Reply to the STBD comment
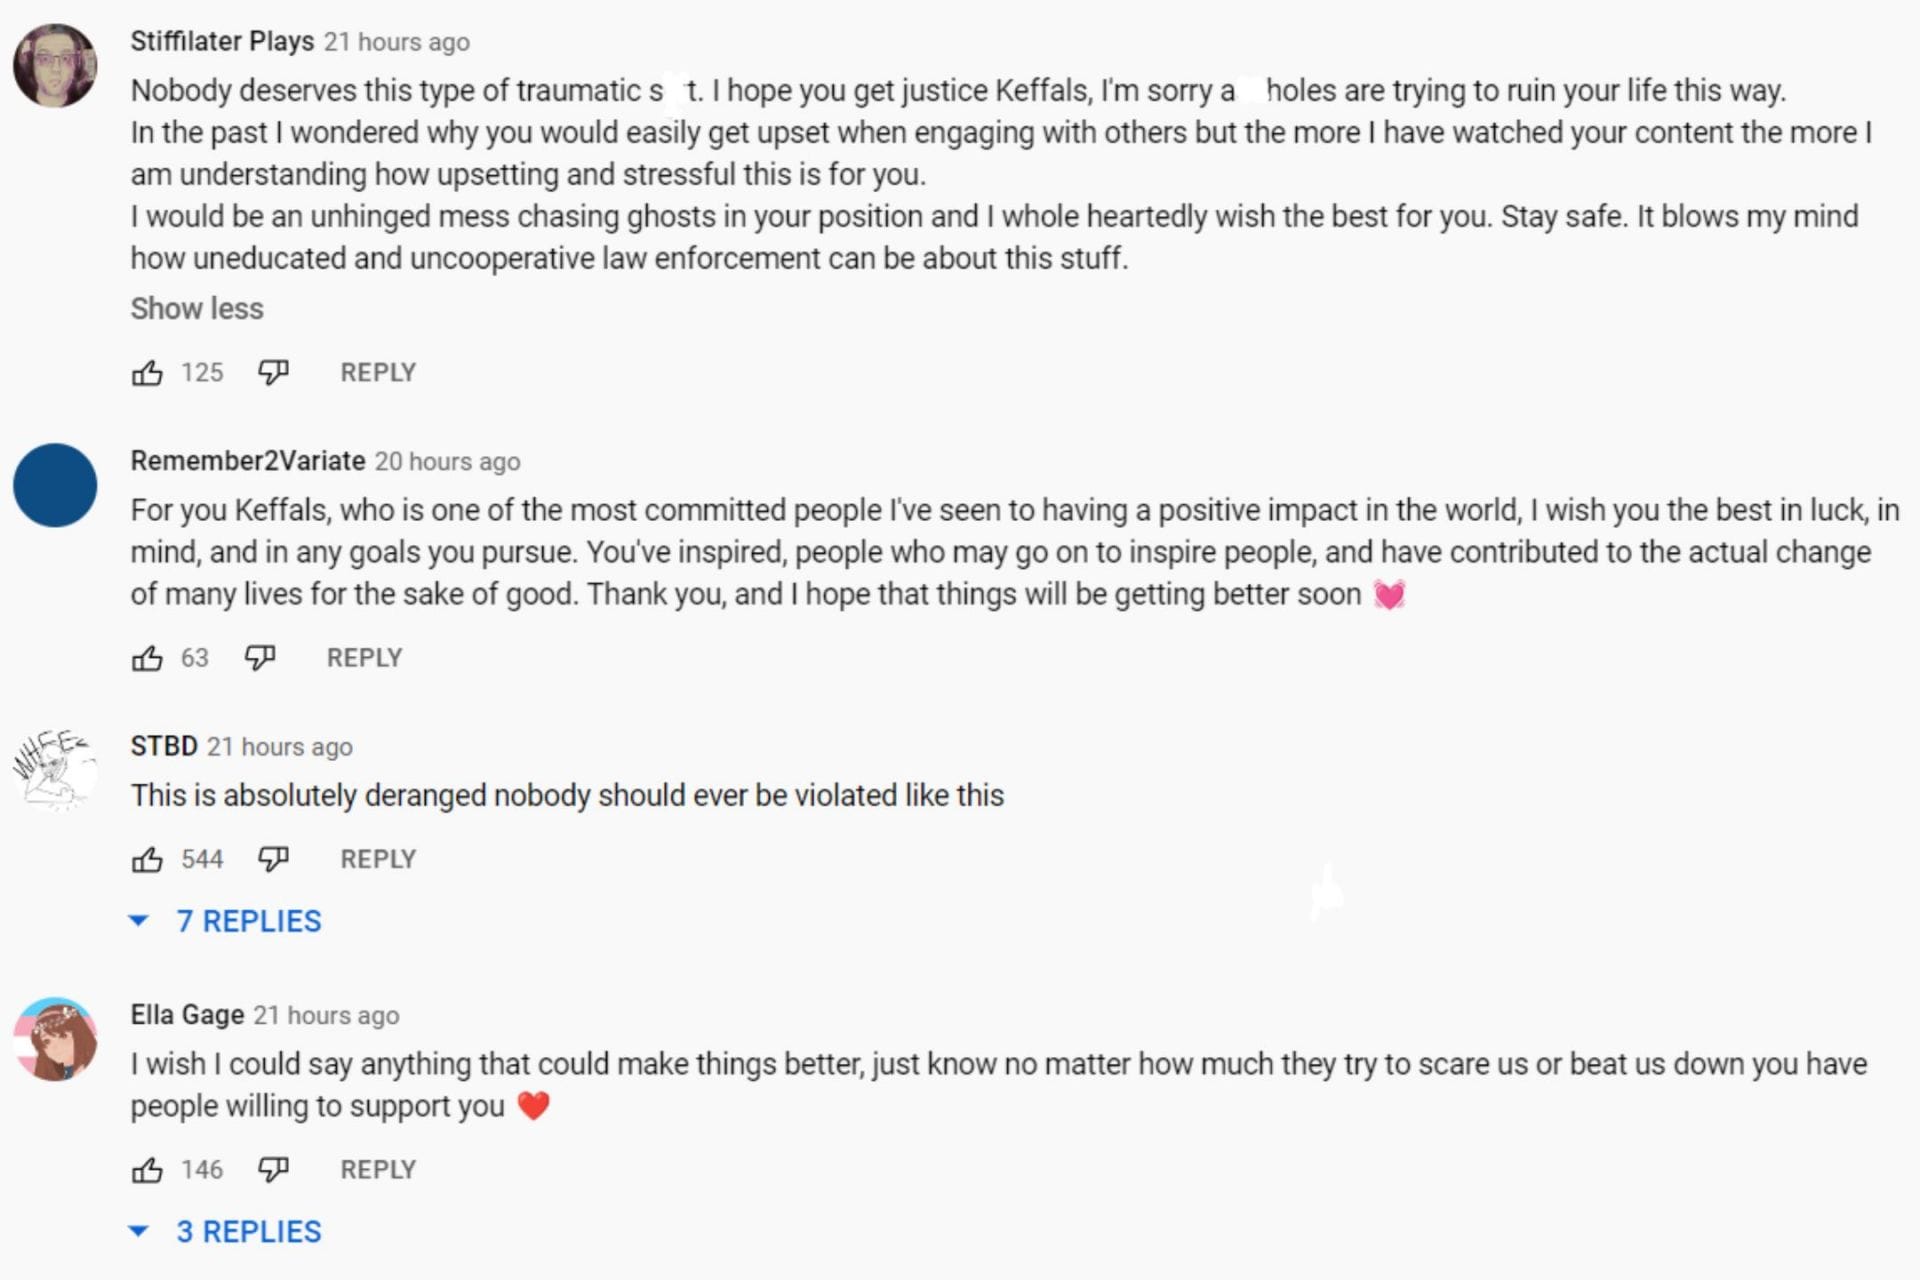 378,859
